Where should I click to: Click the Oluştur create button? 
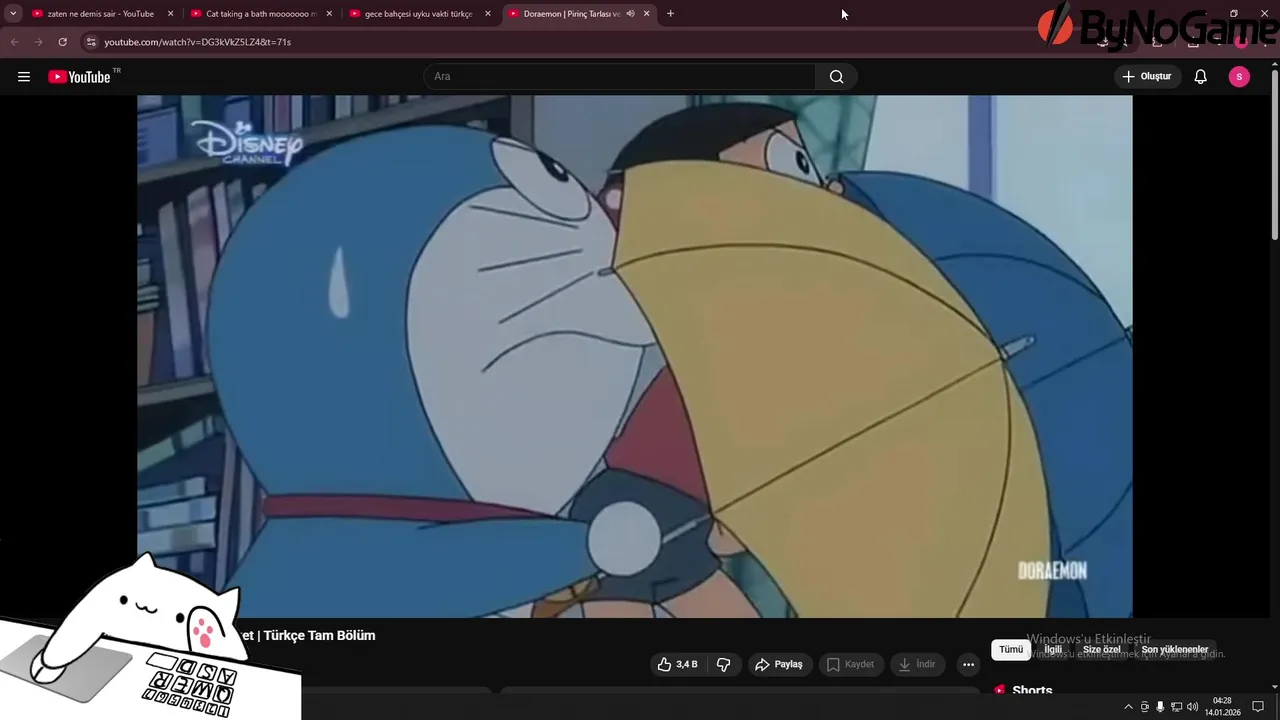[1147, 77]
